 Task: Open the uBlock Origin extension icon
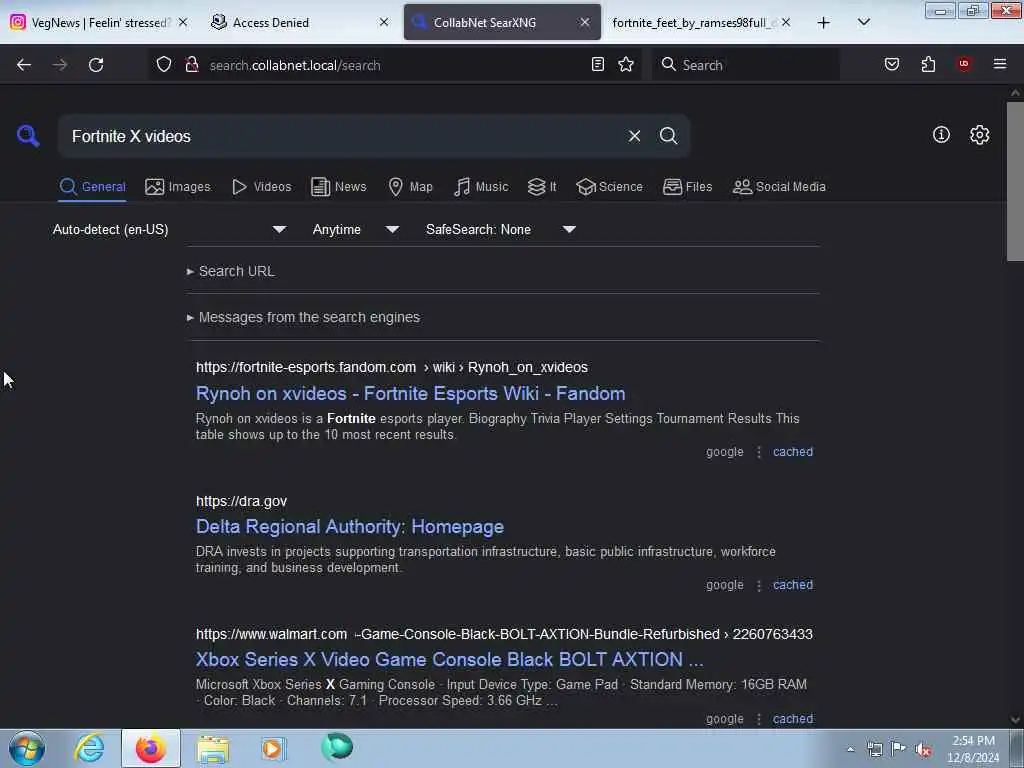click(964, 64)
